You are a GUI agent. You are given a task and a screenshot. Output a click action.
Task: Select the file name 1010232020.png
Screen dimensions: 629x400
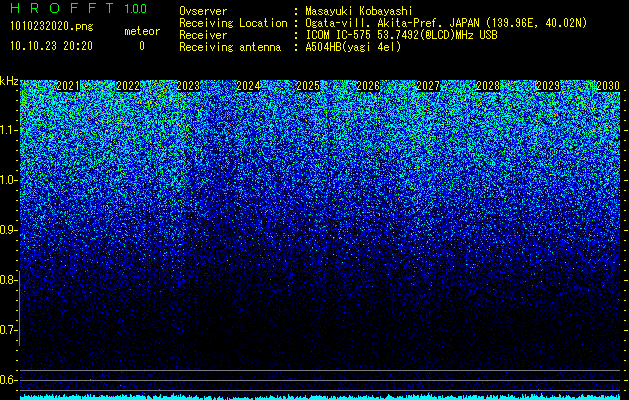pos(52,26)
